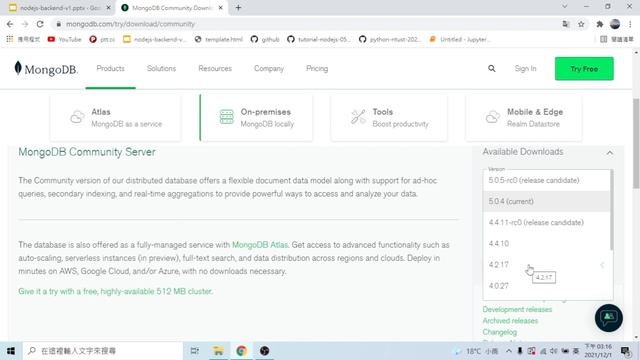Click the Sign In link
640x360 pixels.
pos(525,69)
